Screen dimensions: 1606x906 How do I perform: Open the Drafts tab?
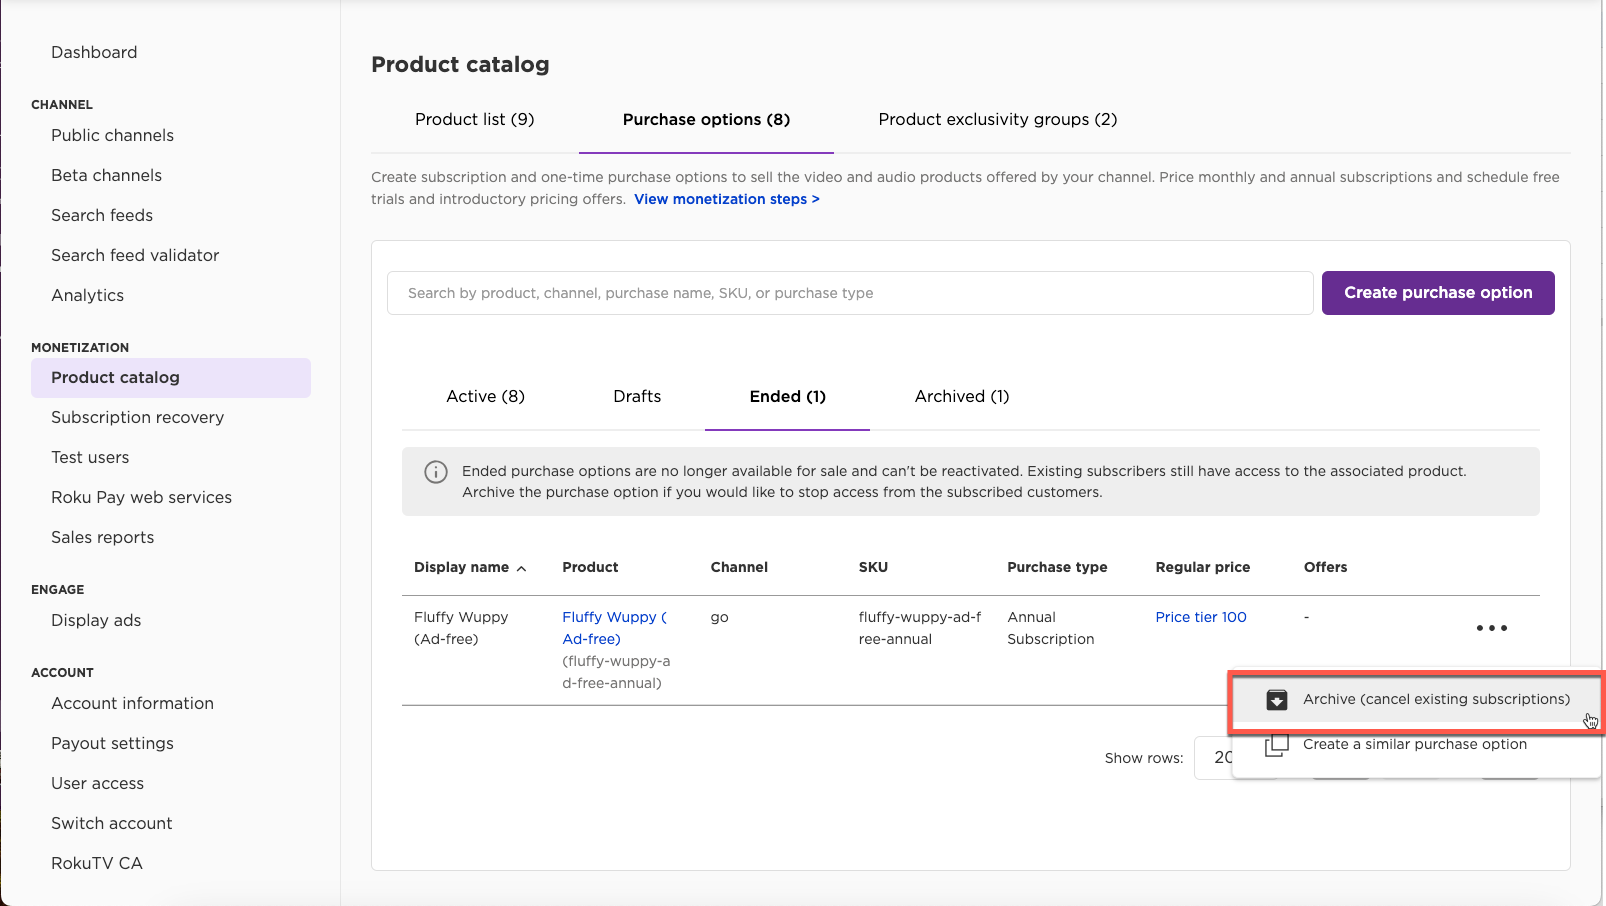(x=637, y=397)
